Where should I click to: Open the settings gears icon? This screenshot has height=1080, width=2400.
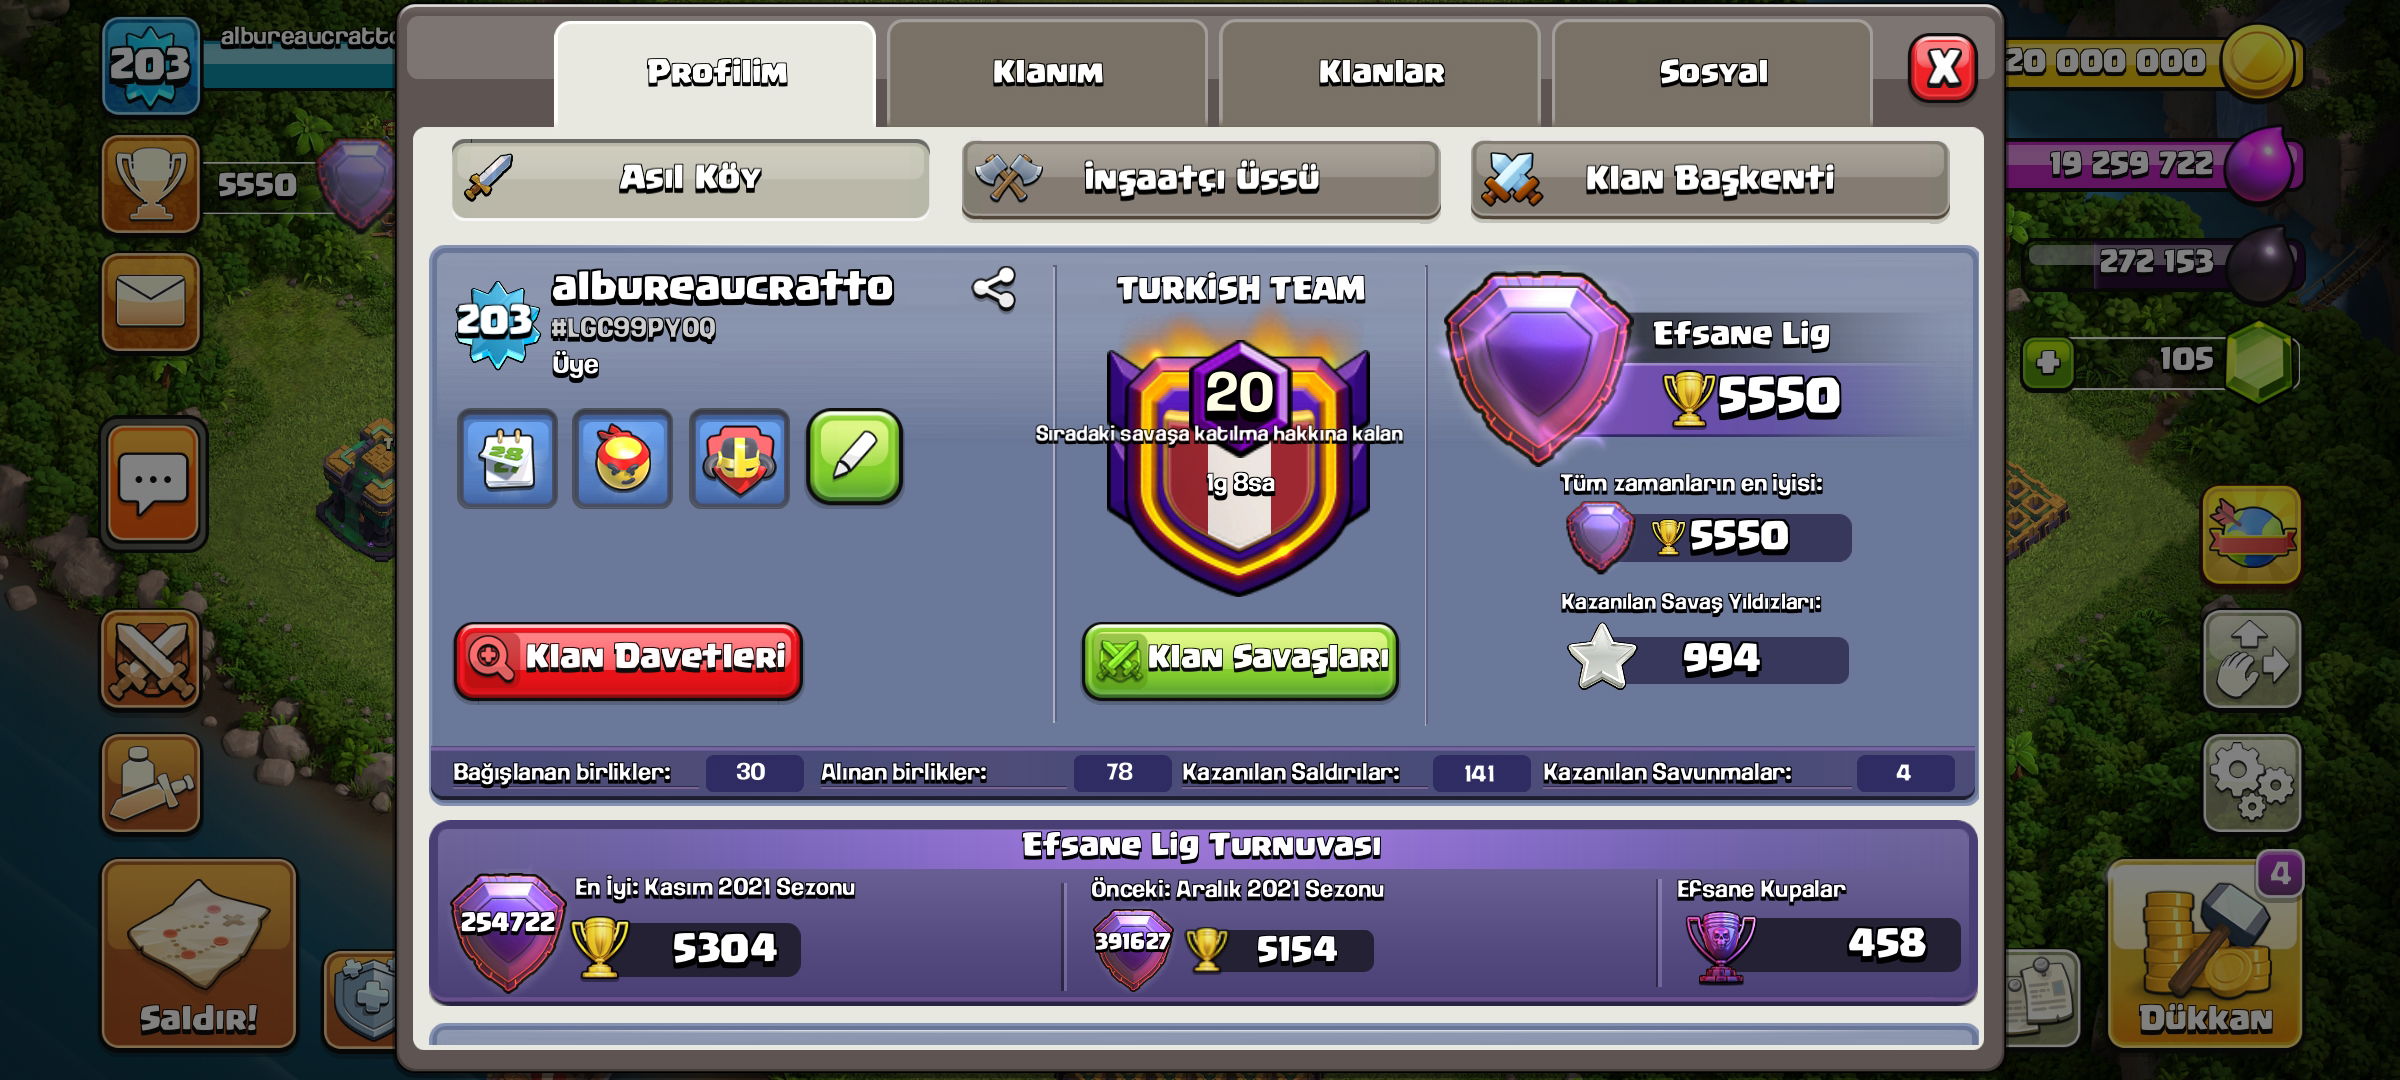tap(2252, 783)
